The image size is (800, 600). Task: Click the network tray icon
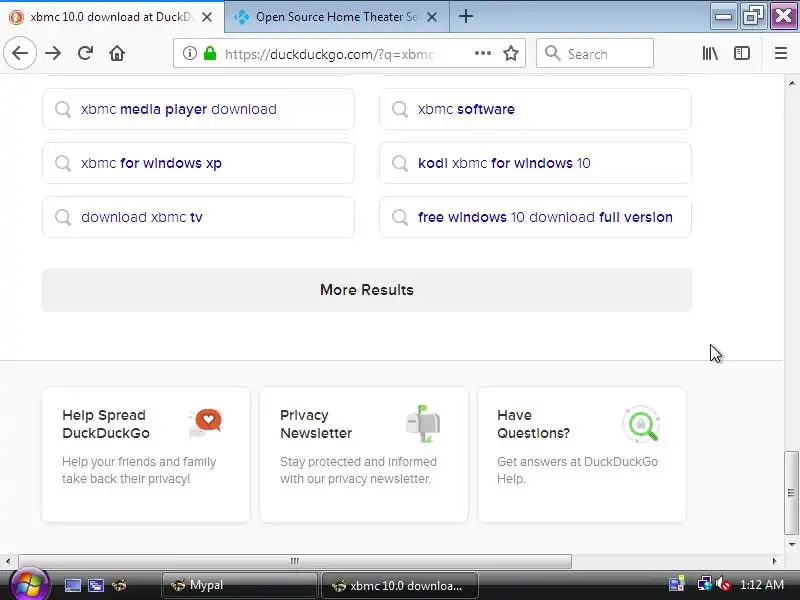705,584
